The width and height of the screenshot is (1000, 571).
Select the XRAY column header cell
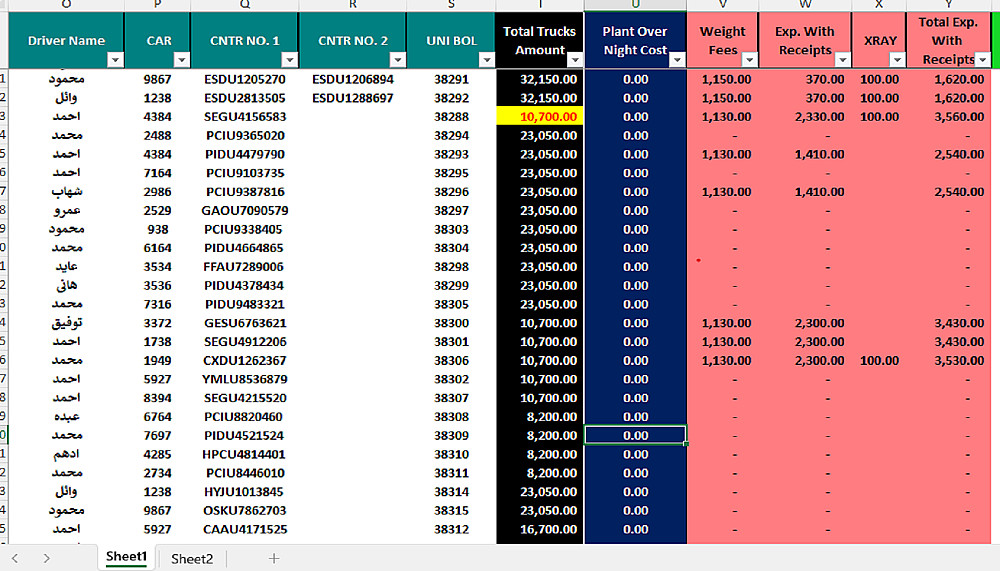click(879, 40)
